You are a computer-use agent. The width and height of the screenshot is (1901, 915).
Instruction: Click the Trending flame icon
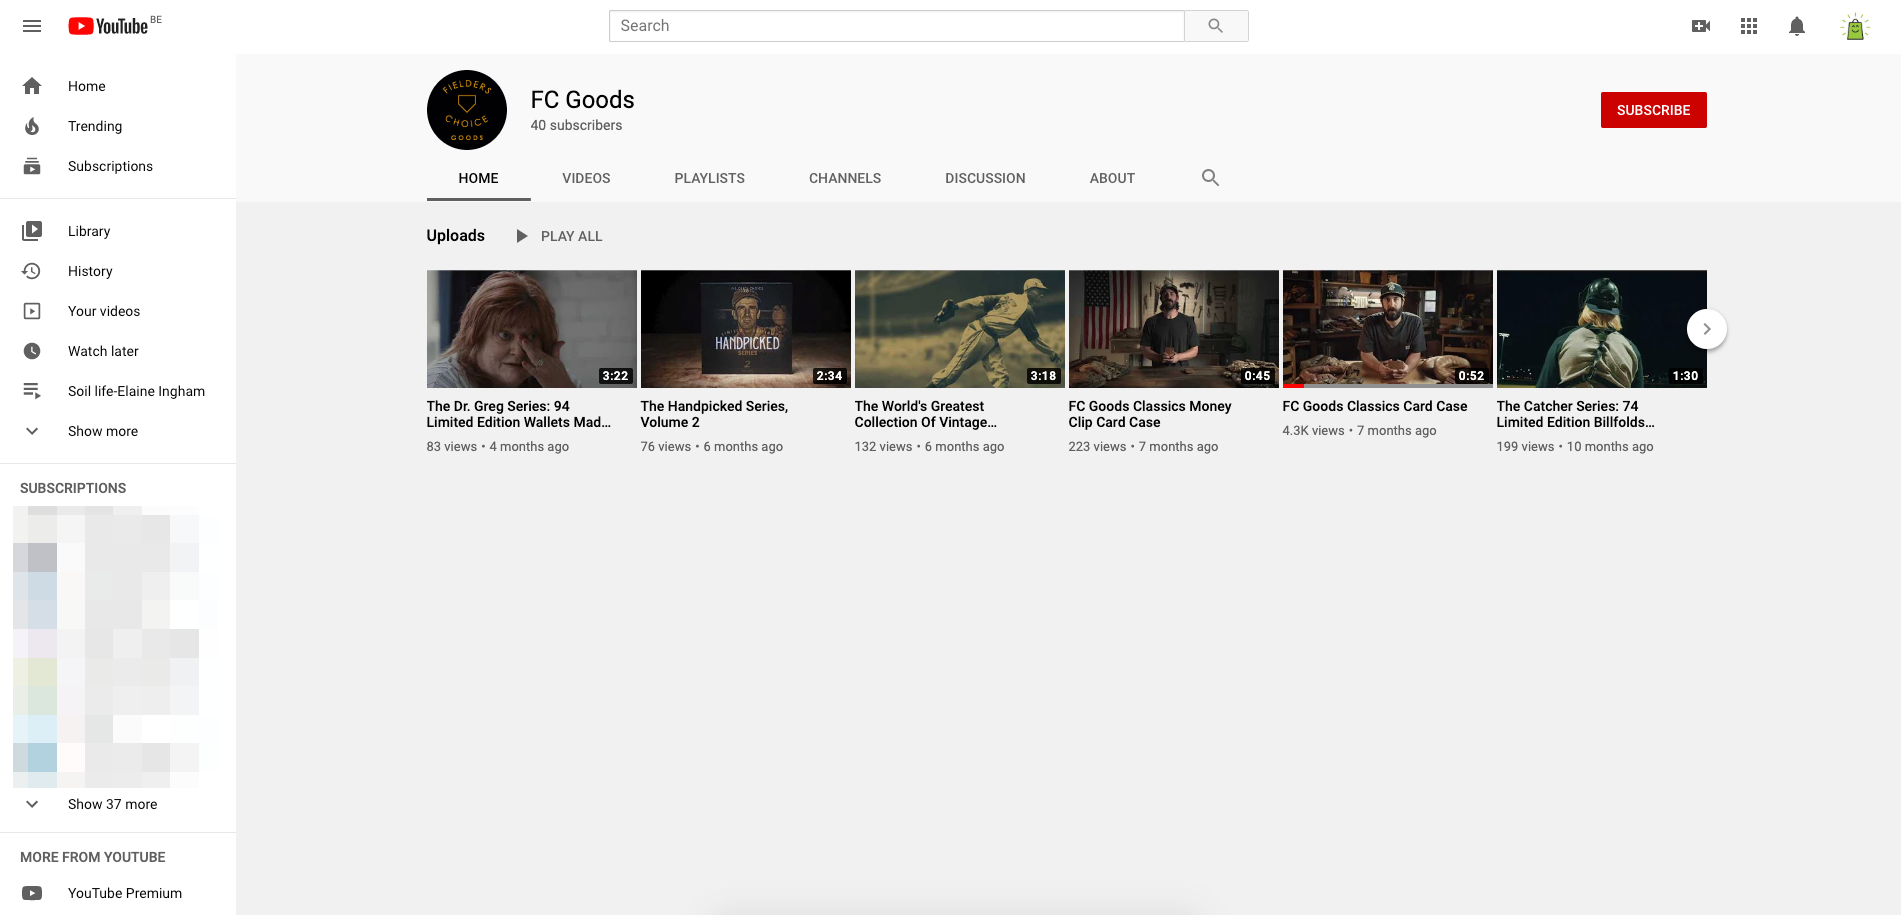click(x=32, y=126)
